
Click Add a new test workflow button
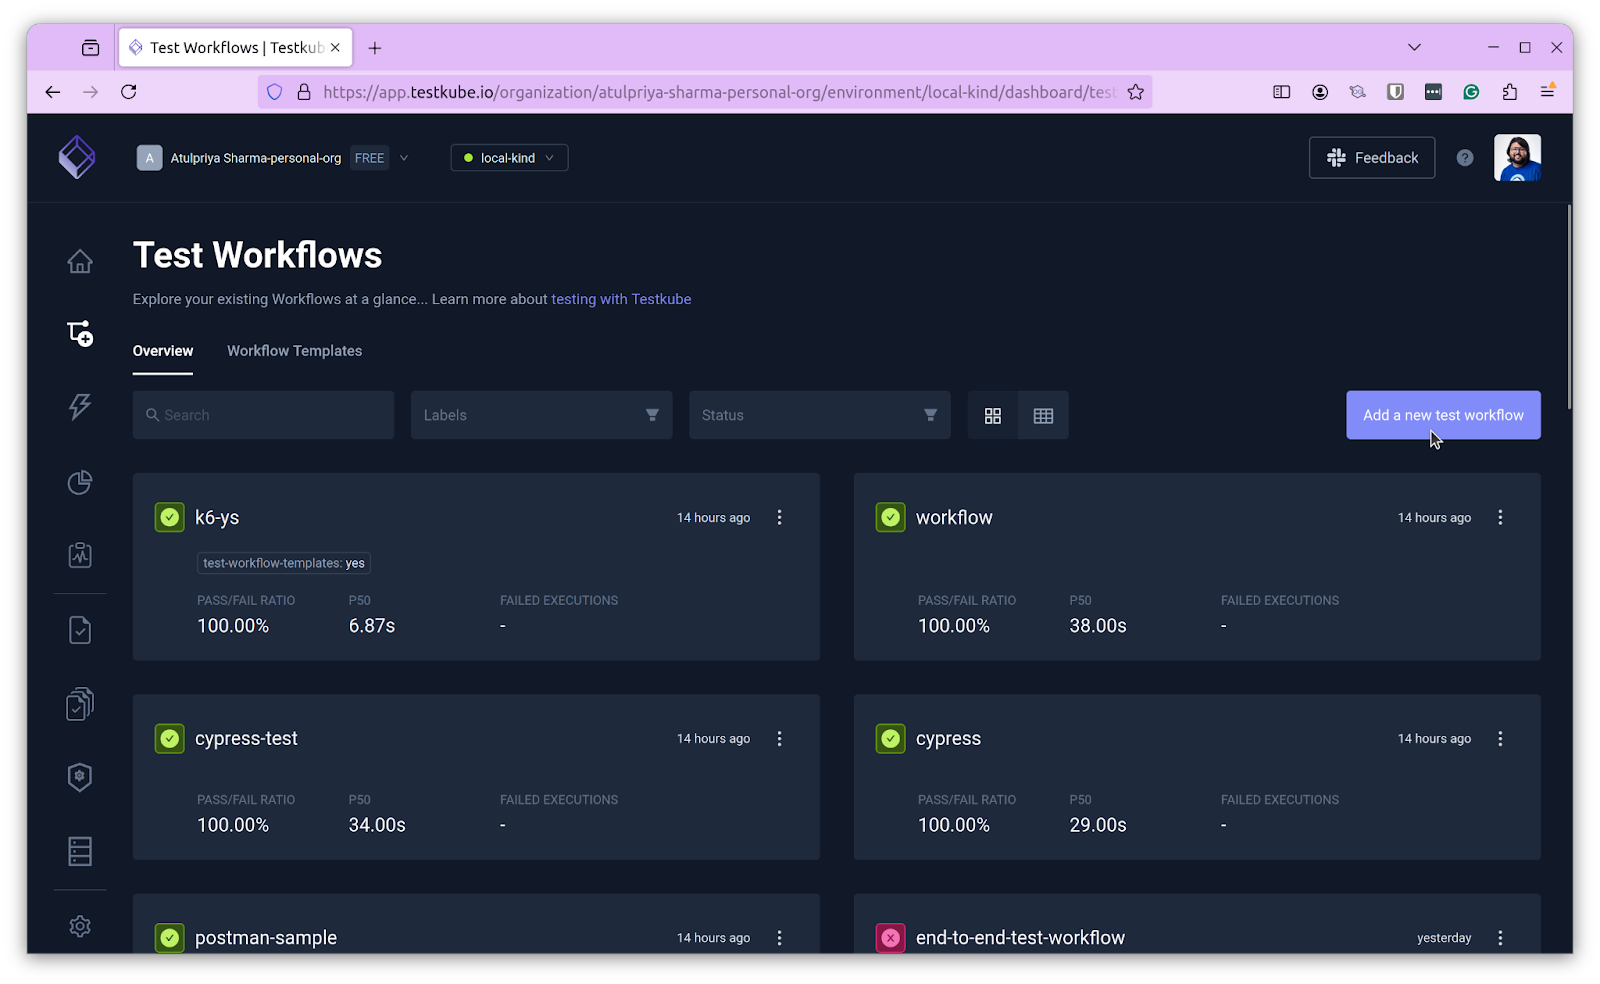coord(1443,415)
